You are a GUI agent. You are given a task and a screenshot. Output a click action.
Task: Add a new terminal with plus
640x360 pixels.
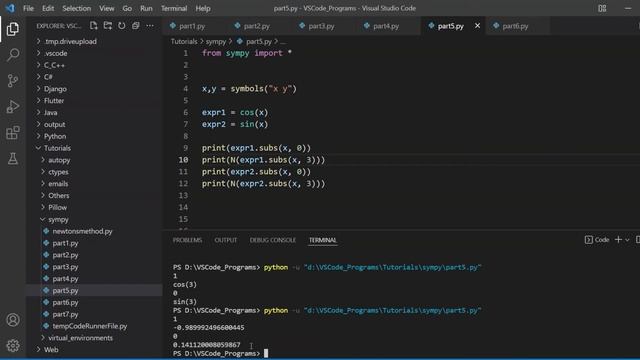coord(618,240)
